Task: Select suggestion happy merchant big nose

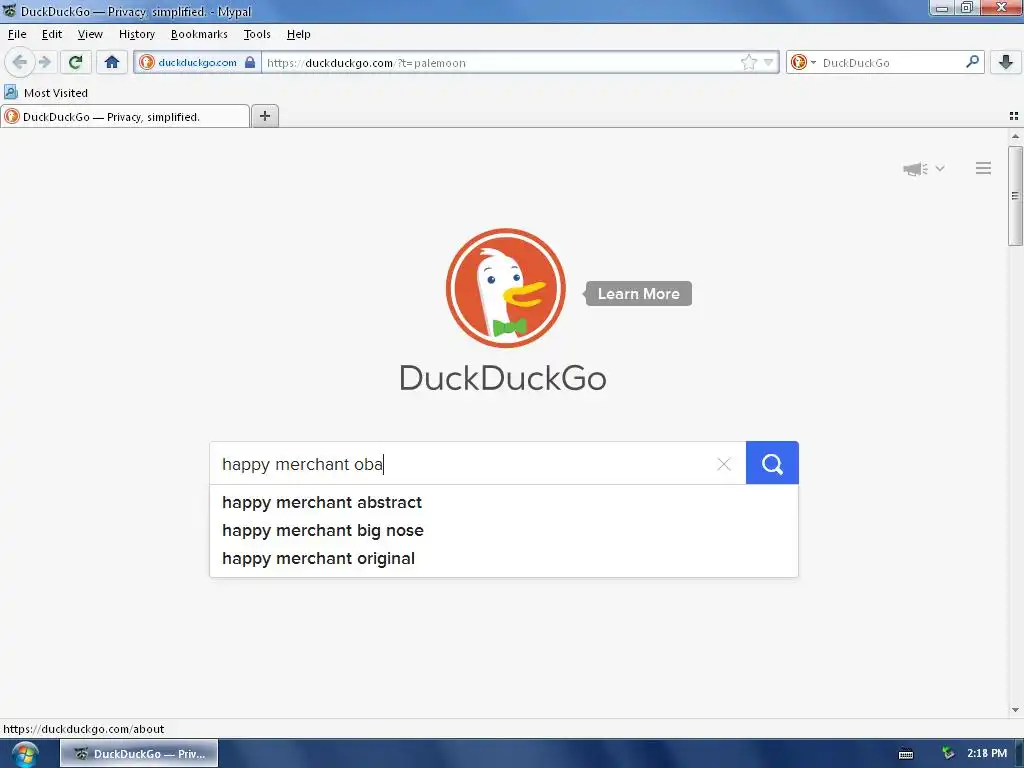Action: (x=504, y=530)
